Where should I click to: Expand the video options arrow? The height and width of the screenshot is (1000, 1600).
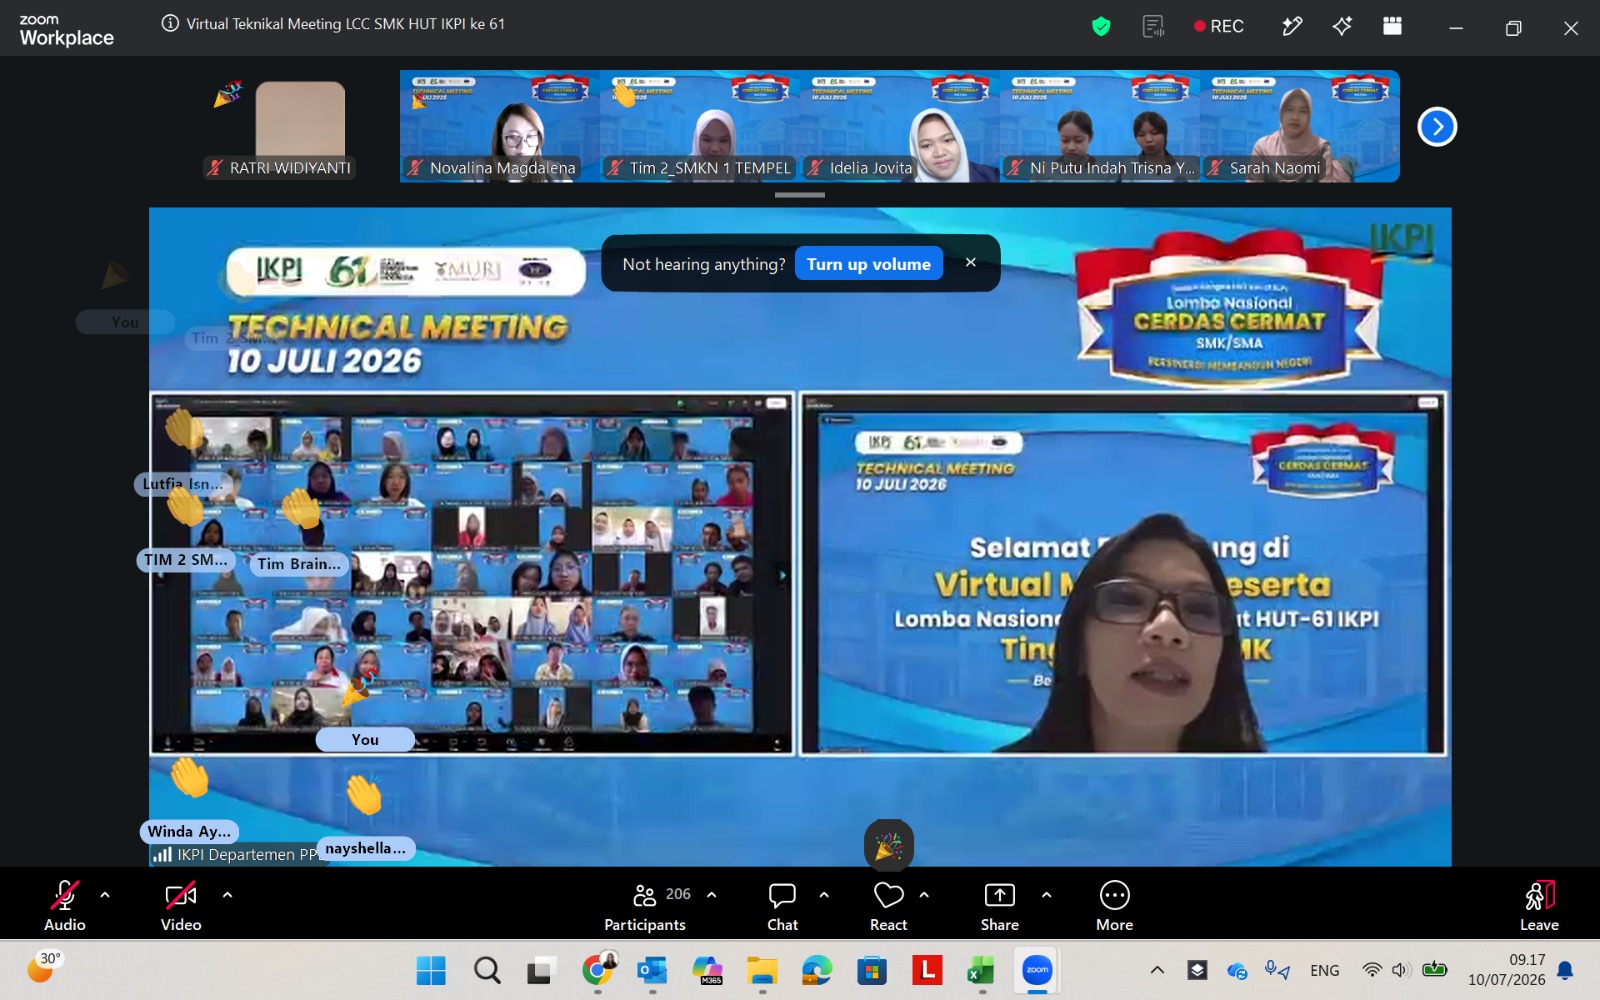click(x=227, y=895)
